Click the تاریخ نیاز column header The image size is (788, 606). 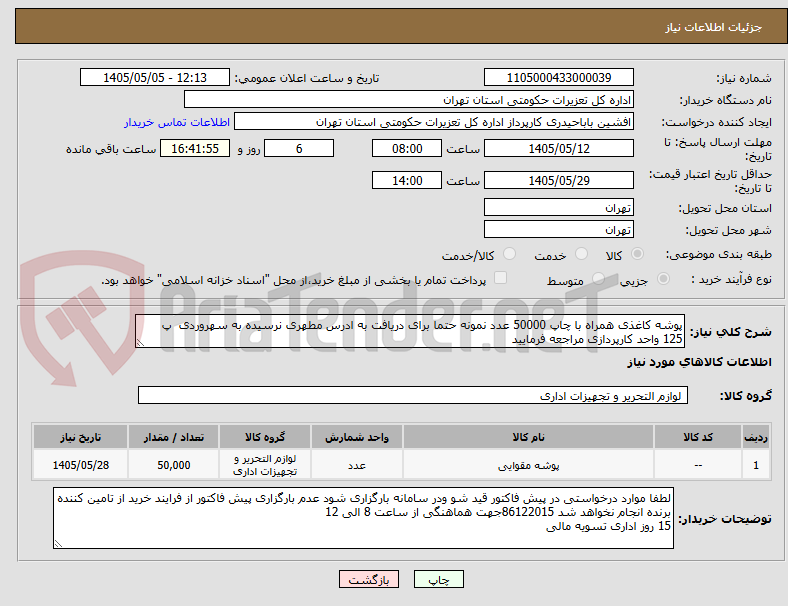(80, 437)
